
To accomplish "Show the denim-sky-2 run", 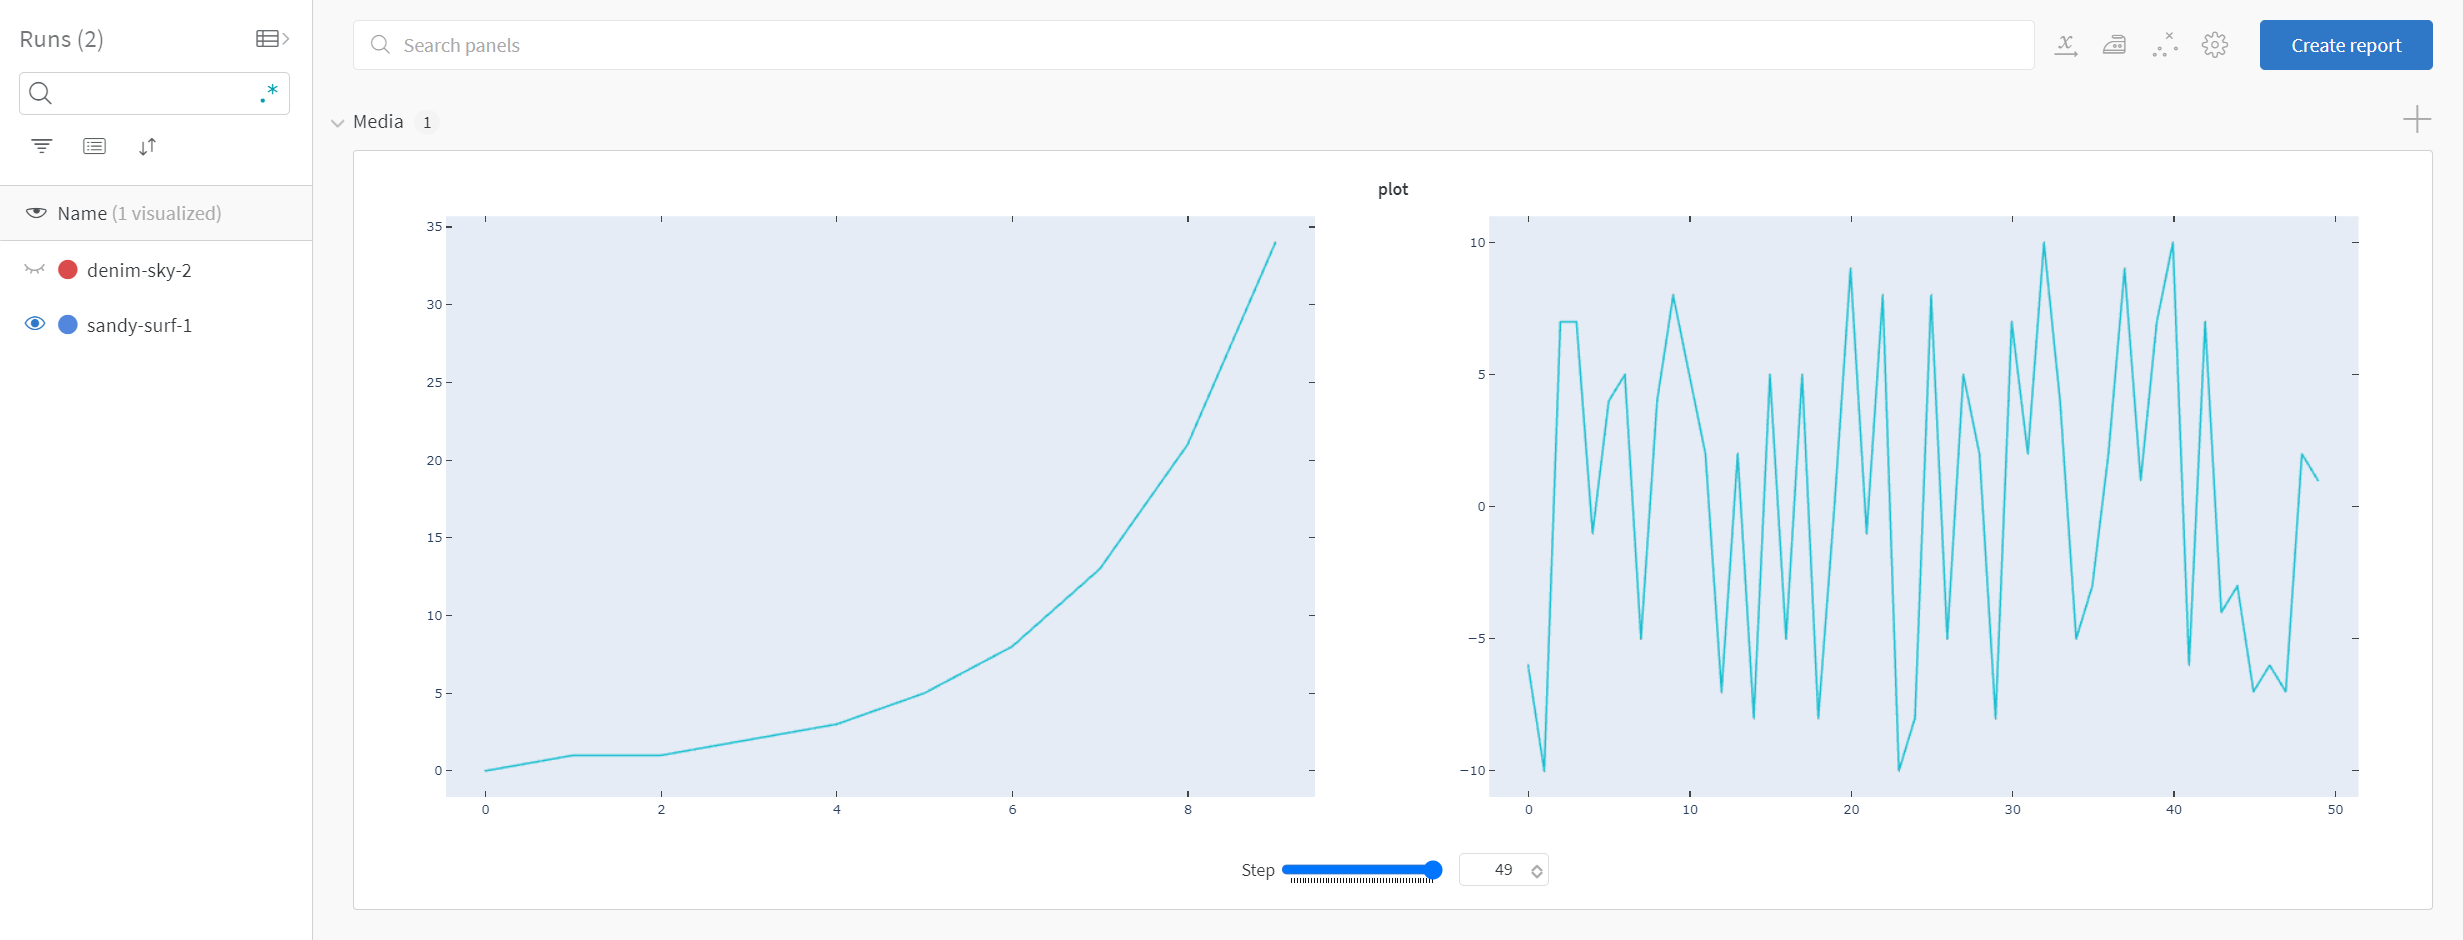I will (x=35, y=269).
